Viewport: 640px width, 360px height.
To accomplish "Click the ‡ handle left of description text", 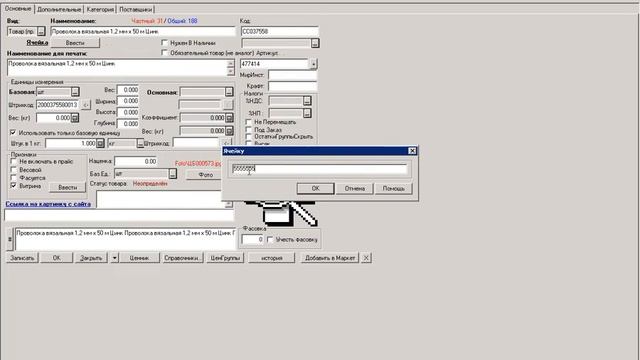I will pyautogui.click(x=10, y=239).
